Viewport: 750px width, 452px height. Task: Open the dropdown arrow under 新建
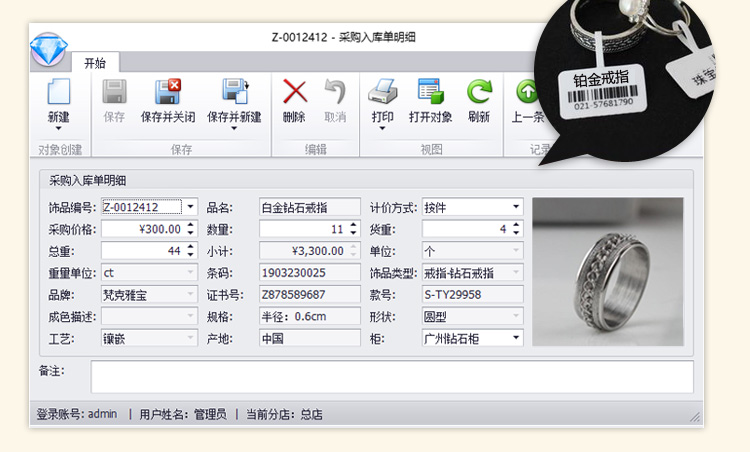coord(58,129)
